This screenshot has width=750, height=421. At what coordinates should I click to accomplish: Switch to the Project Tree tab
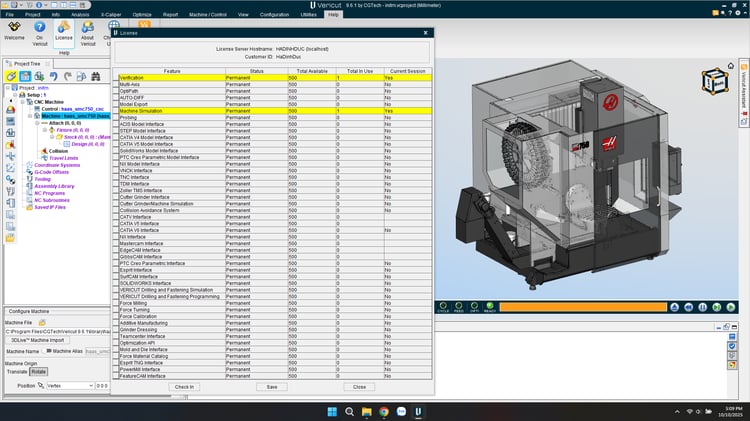27,64
